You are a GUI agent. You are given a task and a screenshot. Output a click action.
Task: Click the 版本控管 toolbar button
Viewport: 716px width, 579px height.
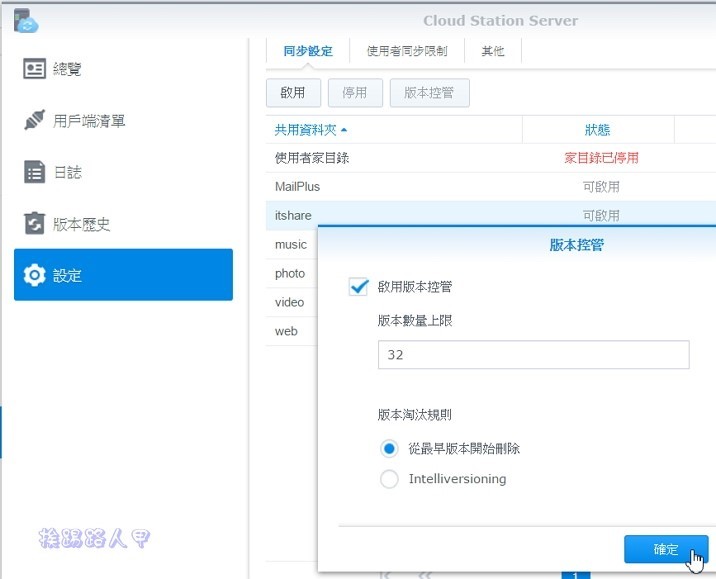pos(429,93)
